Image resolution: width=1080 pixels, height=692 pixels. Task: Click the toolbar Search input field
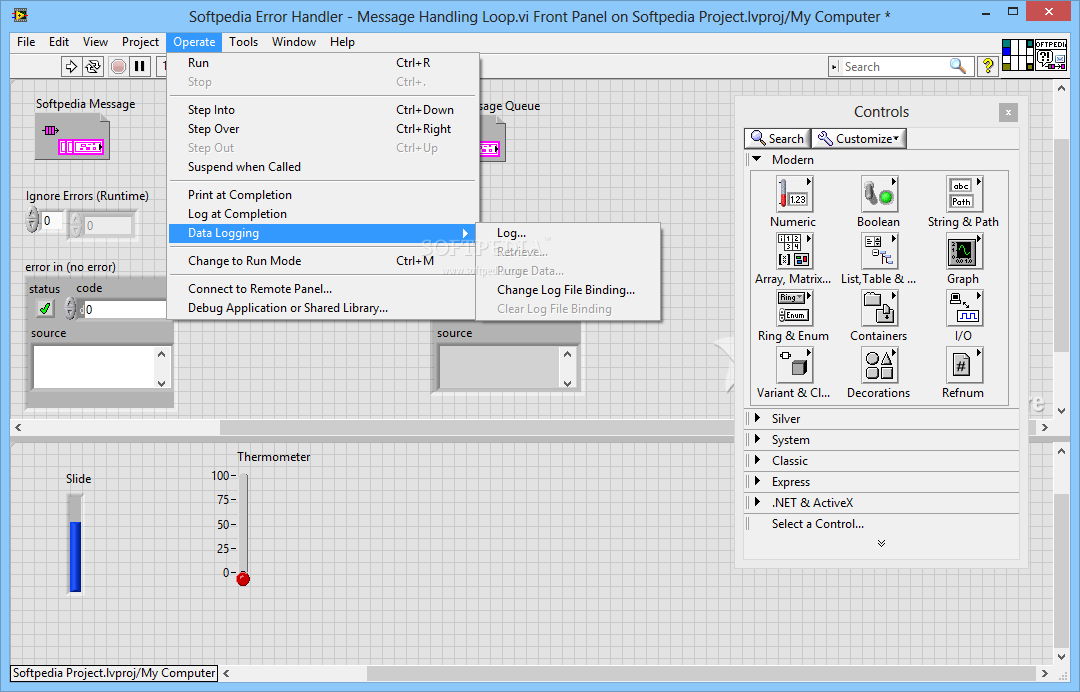[x=893, y=67]
